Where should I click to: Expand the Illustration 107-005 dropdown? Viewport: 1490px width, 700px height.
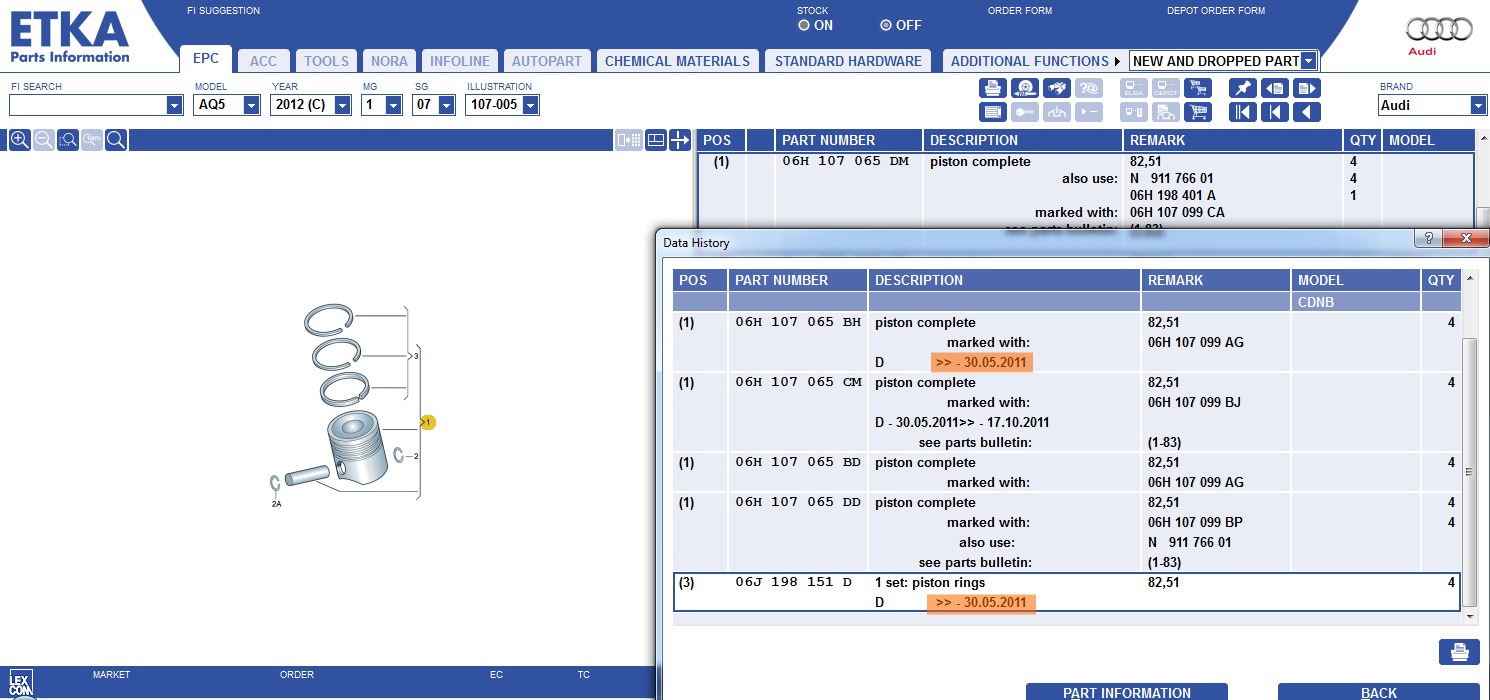pyautogui.click(x=530, y=105)
